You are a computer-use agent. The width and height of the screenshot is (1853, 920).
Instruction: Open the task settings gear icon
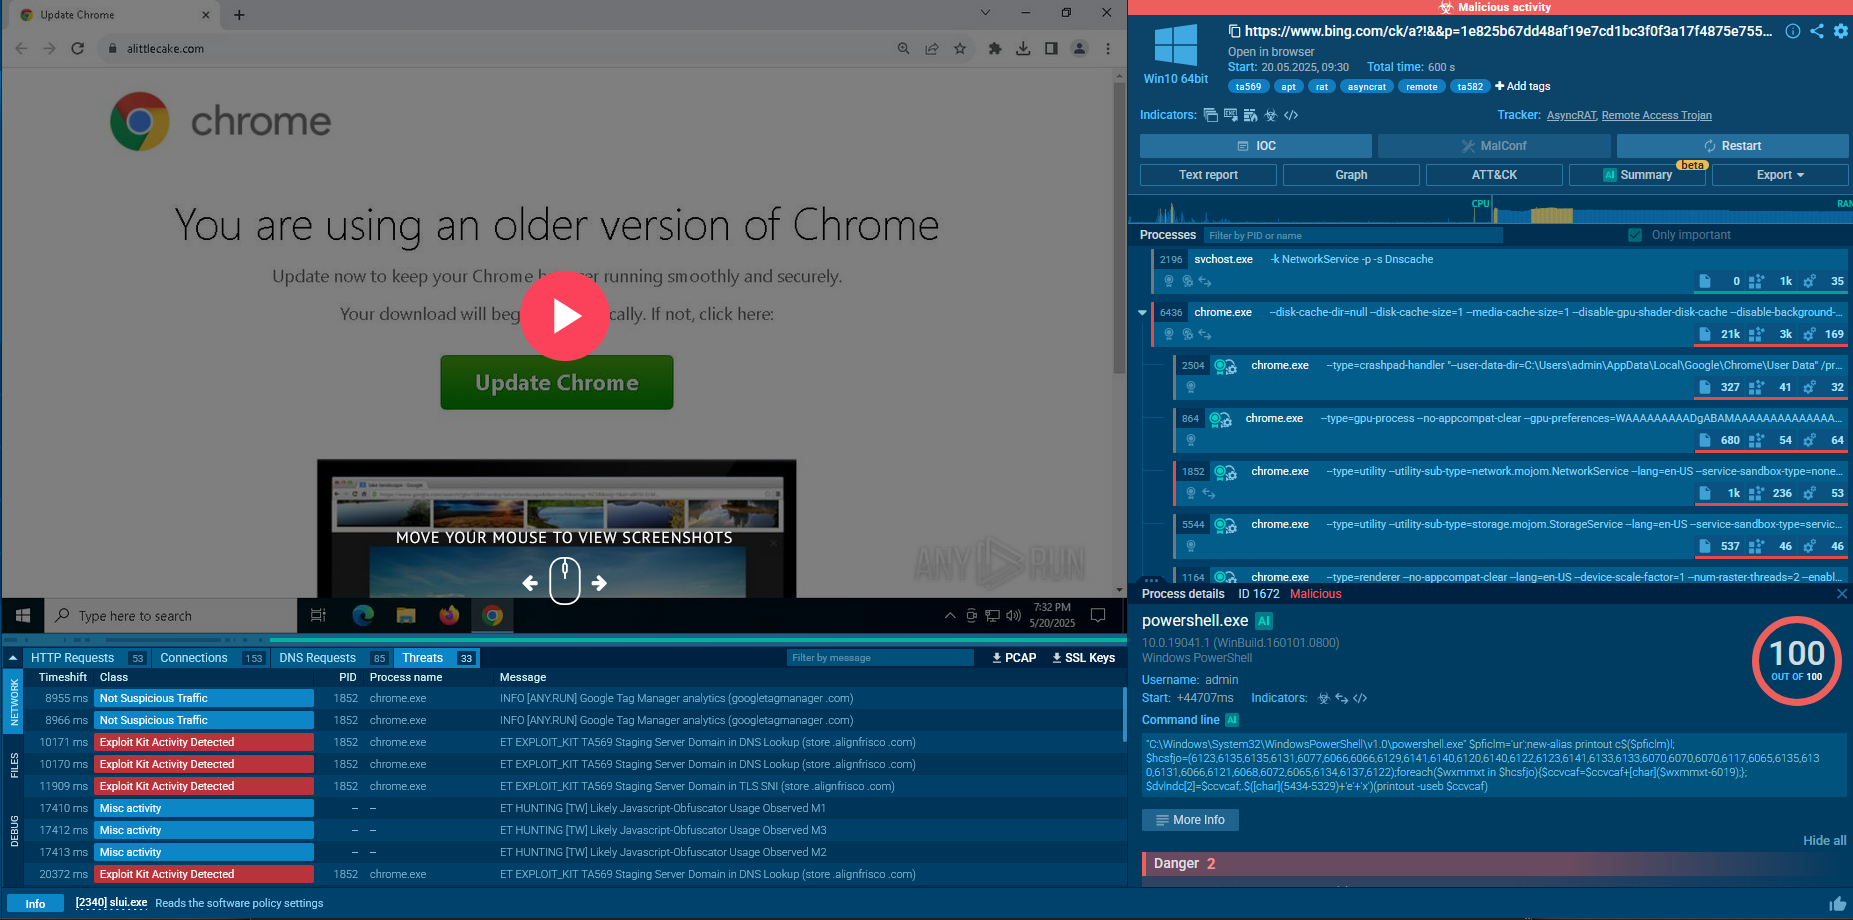1841,31
